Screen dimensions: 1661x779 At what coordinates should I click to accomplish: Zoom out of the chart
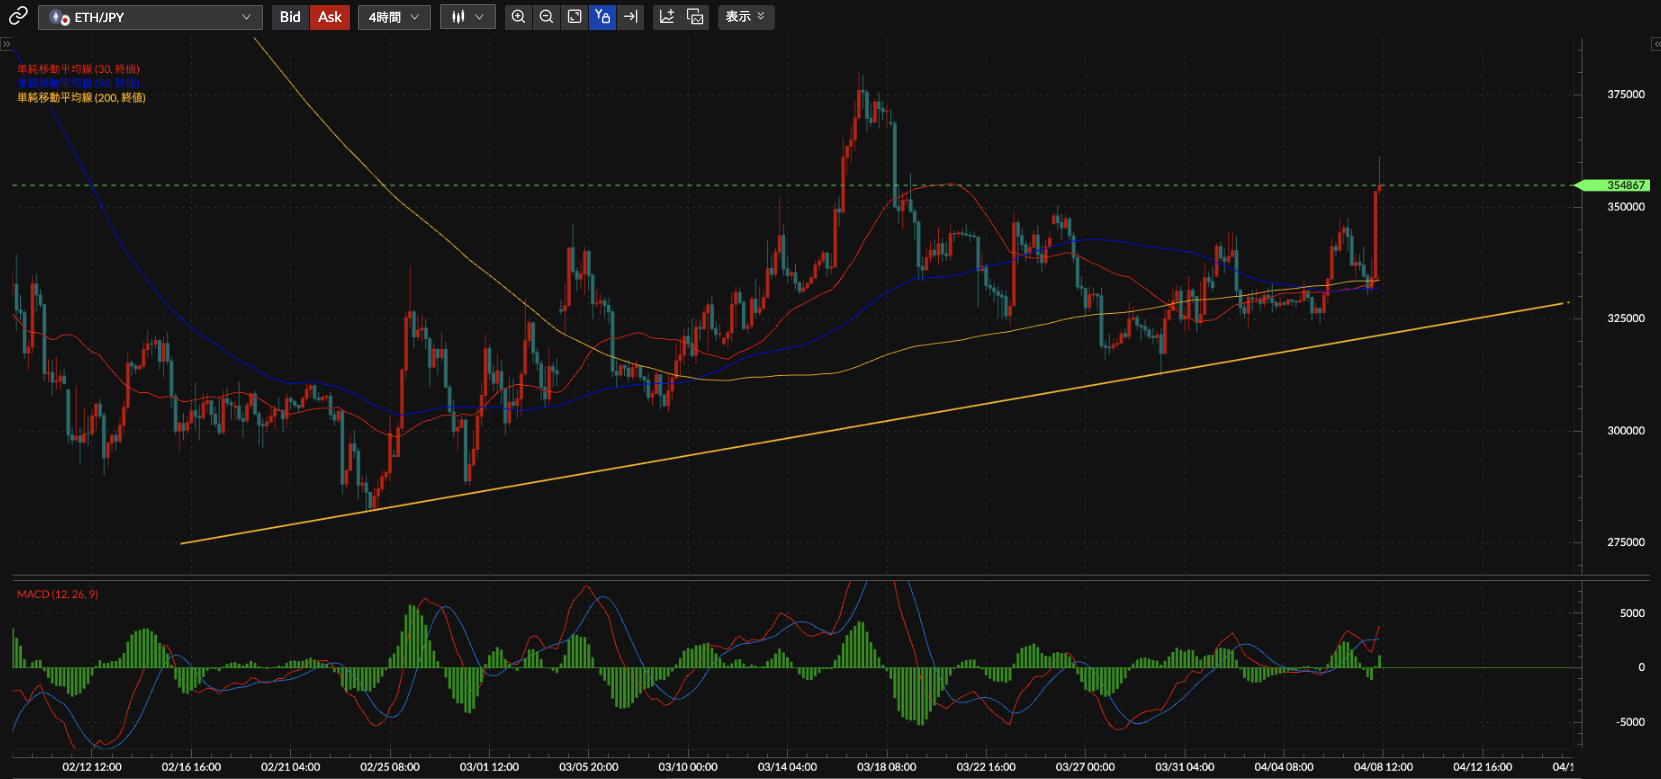click(546, 17)
